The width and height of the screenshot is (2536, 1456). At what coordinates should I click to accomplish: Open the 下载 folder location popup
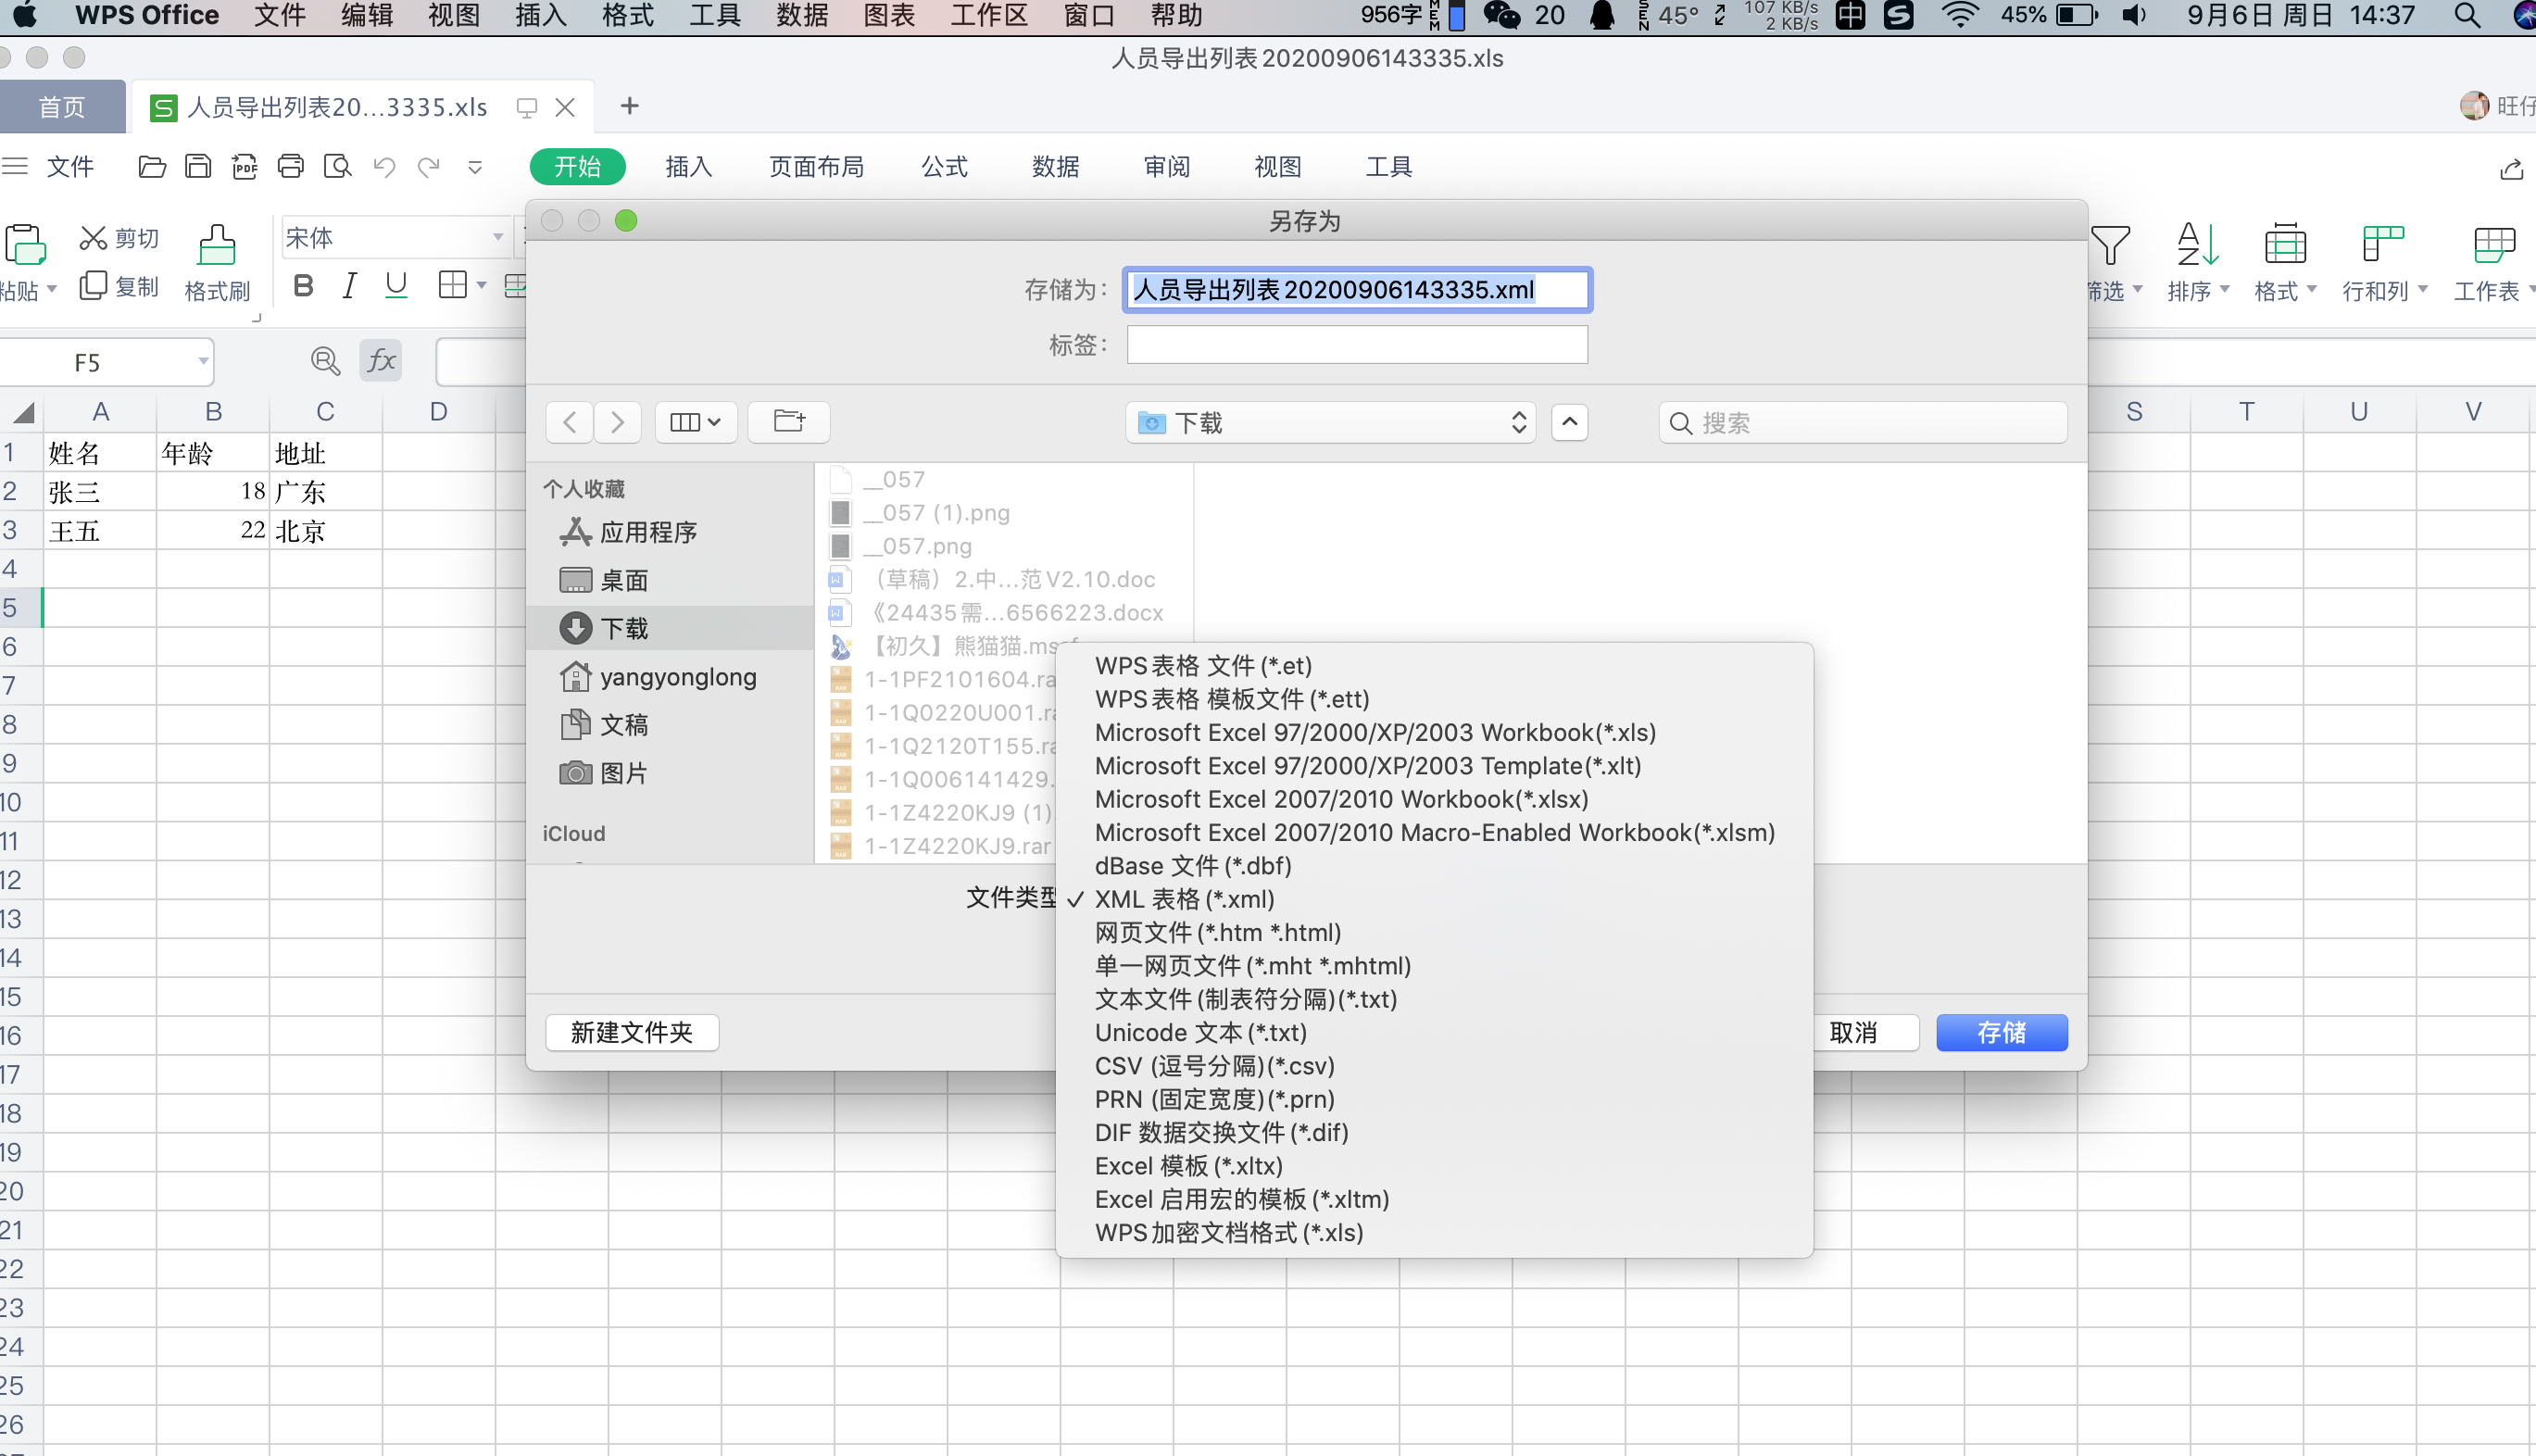coord(1330,422)
